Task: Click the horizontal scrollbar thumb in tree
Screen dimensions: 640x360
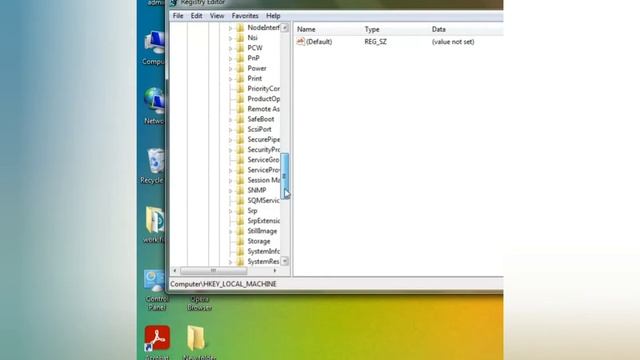Action: (213, 271)
